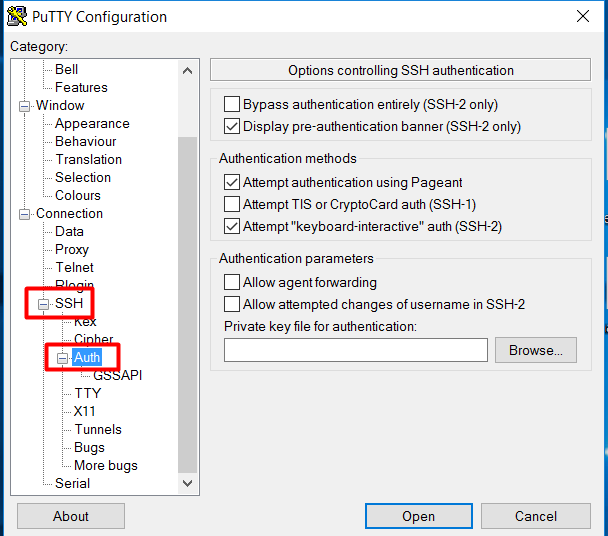The height and width of the screenshot is (536, 608).
Task: Collapse the Window tree node
Action: (24, 106)
